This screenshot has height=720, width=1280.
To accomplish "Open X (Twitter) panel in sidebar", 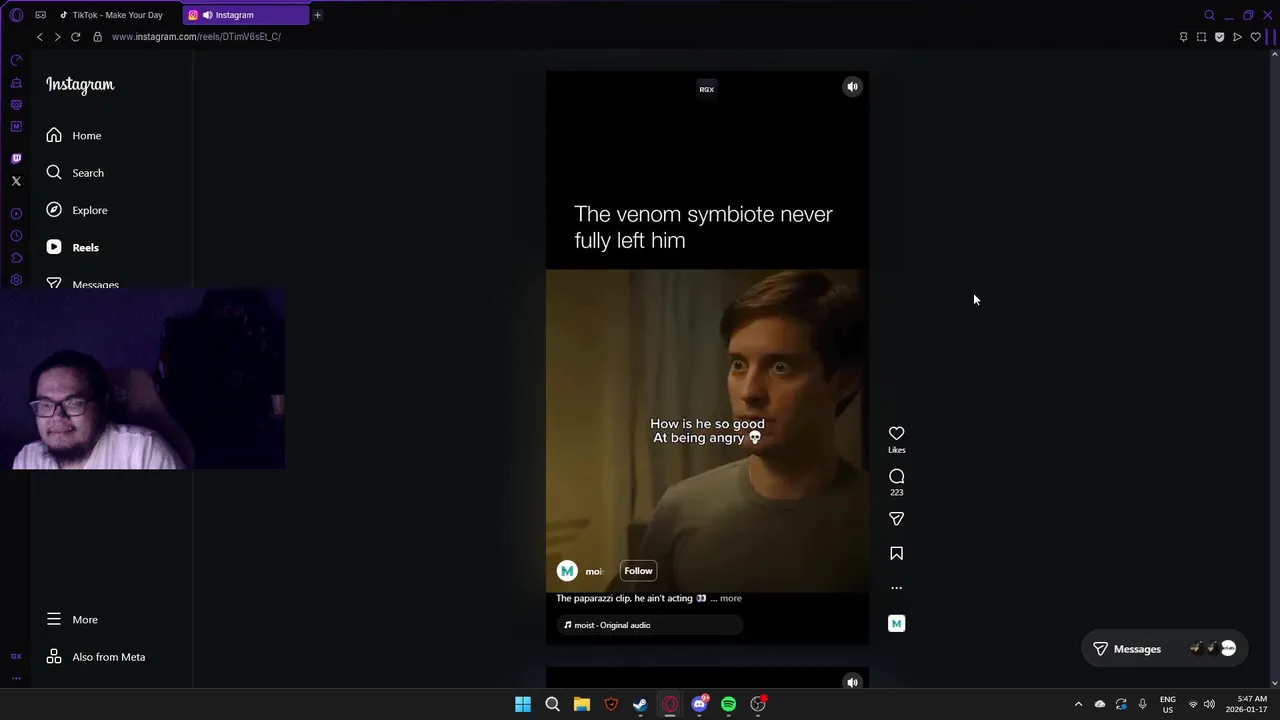I will 16,181.
